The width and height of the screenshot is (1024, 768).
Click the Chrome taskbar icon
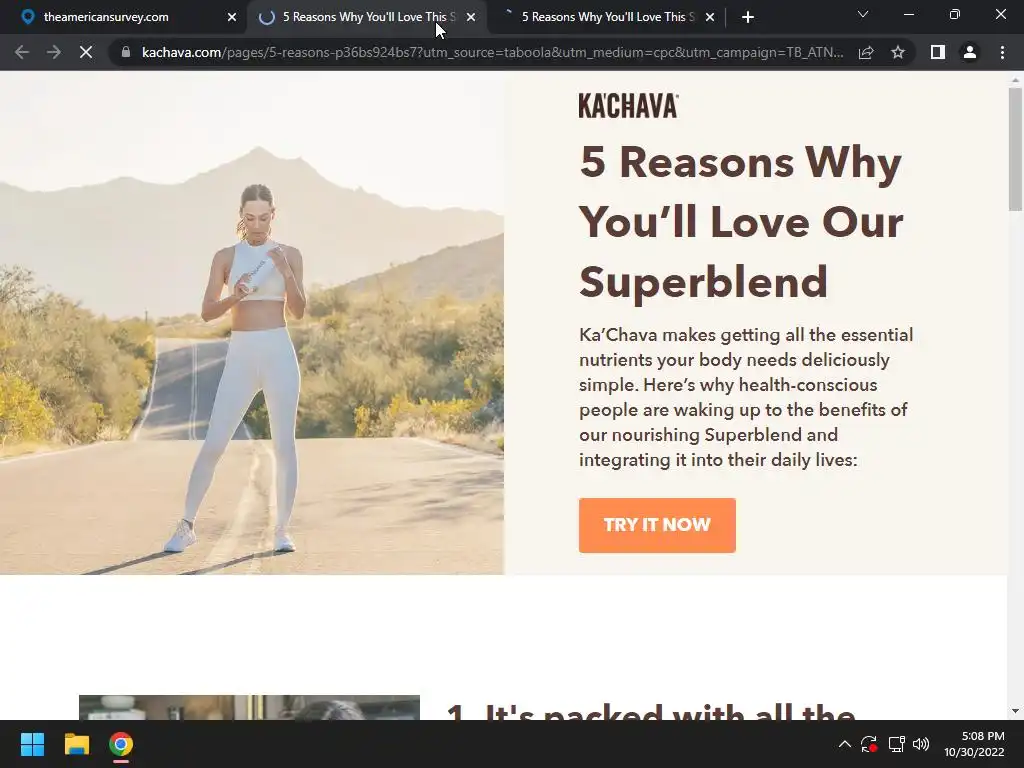click(x=121, y=744)
